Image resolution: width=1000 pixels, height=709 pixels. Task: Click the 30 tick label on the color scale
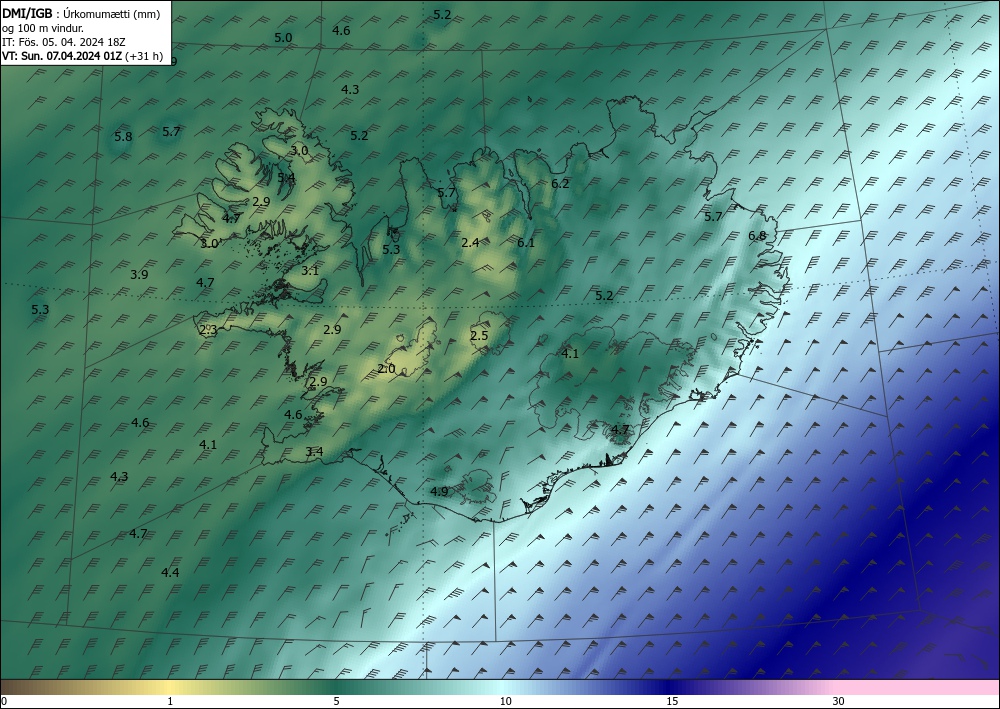838,701
